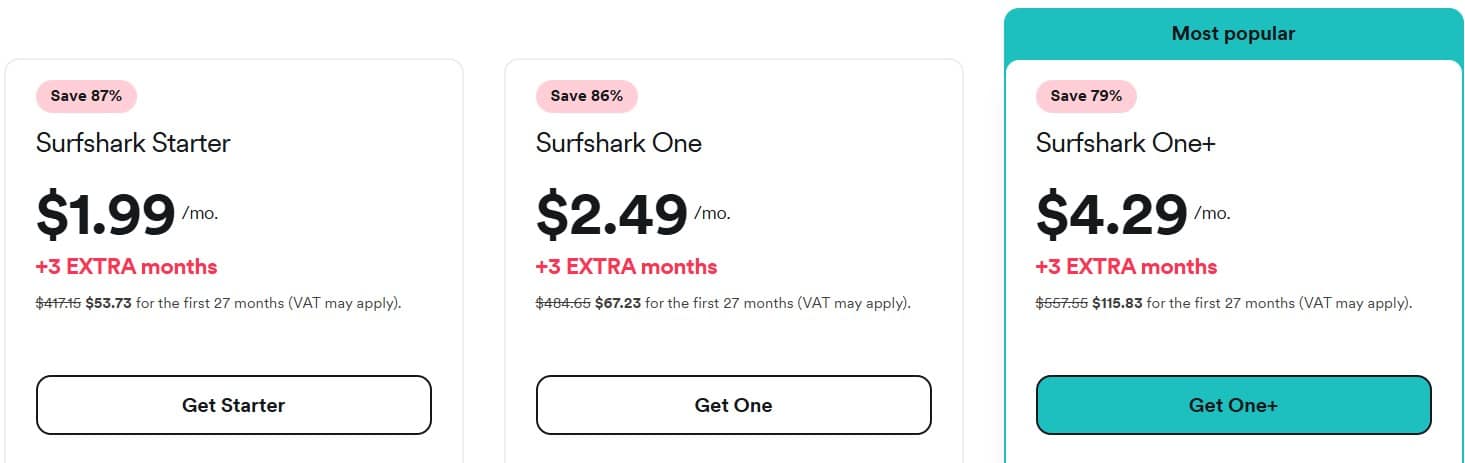Click the Save 86% badge
This screenshot has height=463, width=1465.
[x=587, y=96]
